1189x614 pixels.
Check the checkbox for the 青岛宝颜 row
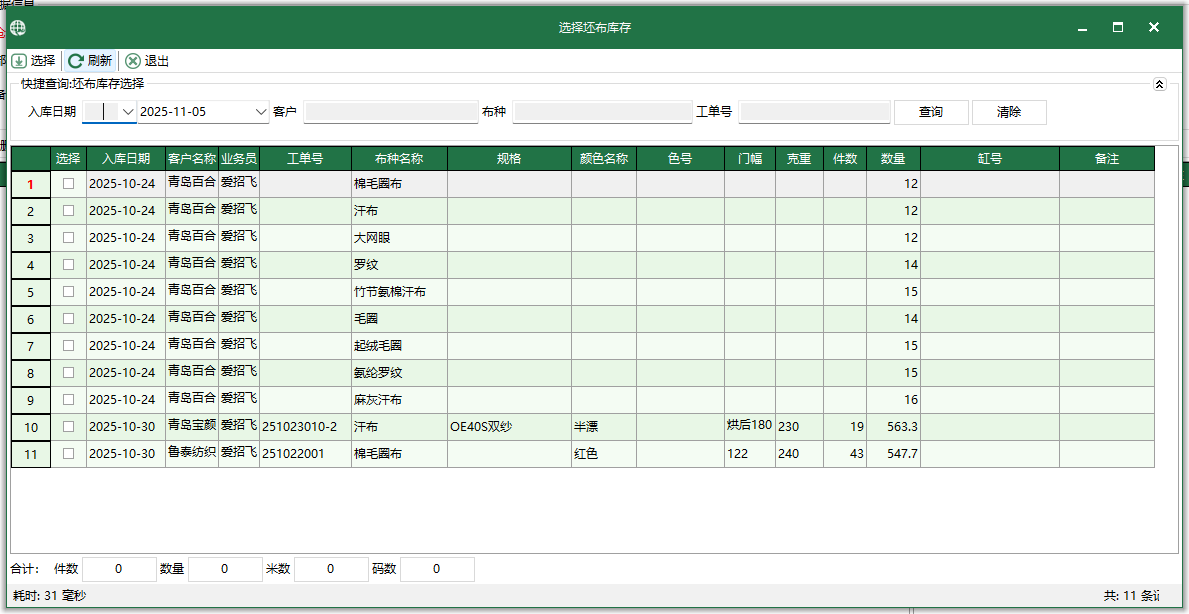pos(68,426)
